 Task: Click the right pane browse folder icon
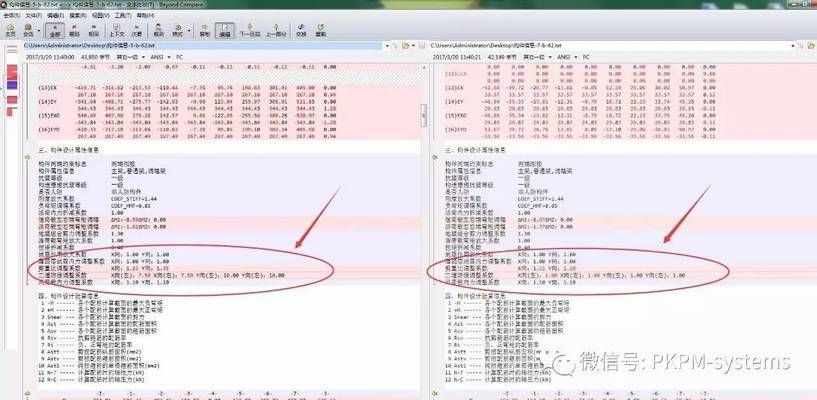pyautogui.click(x=812, y=46)
